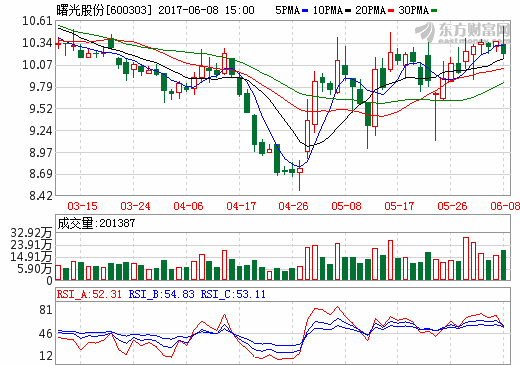Select the 04-17 date axis label
The width and height of the screenshot is (520, 365).
click(x=241, y=206)
